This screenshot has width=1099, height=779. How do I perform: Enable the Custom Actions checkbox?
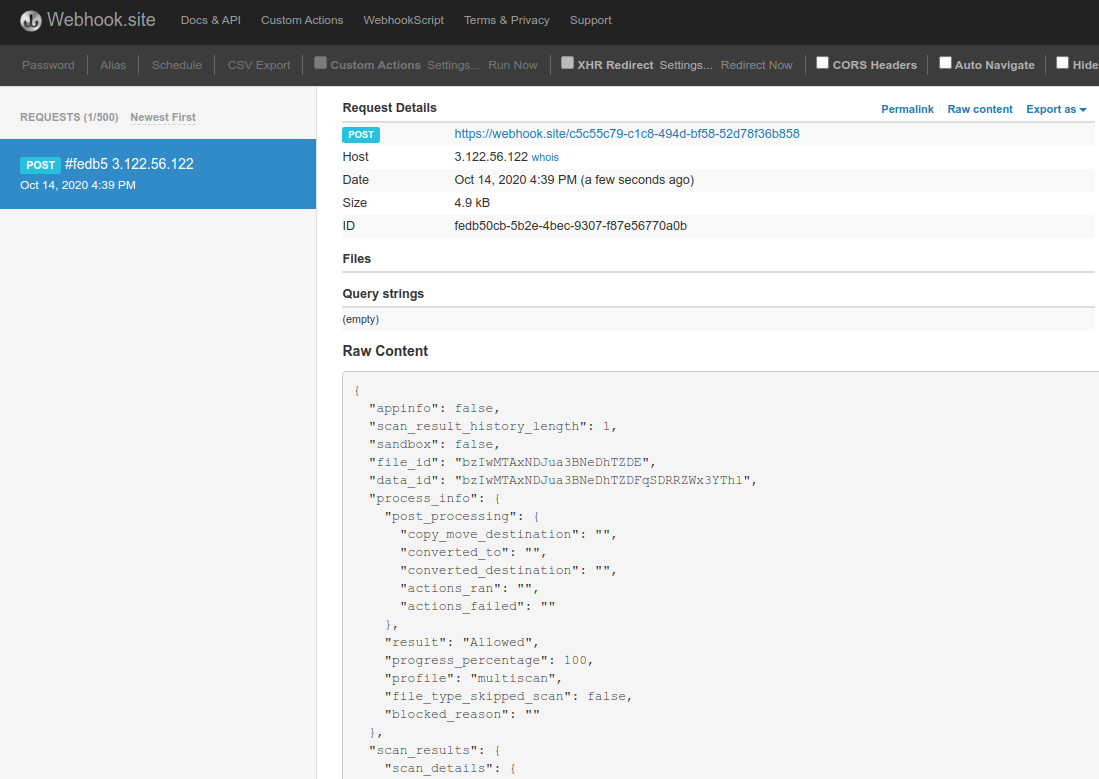coord(320,63)
